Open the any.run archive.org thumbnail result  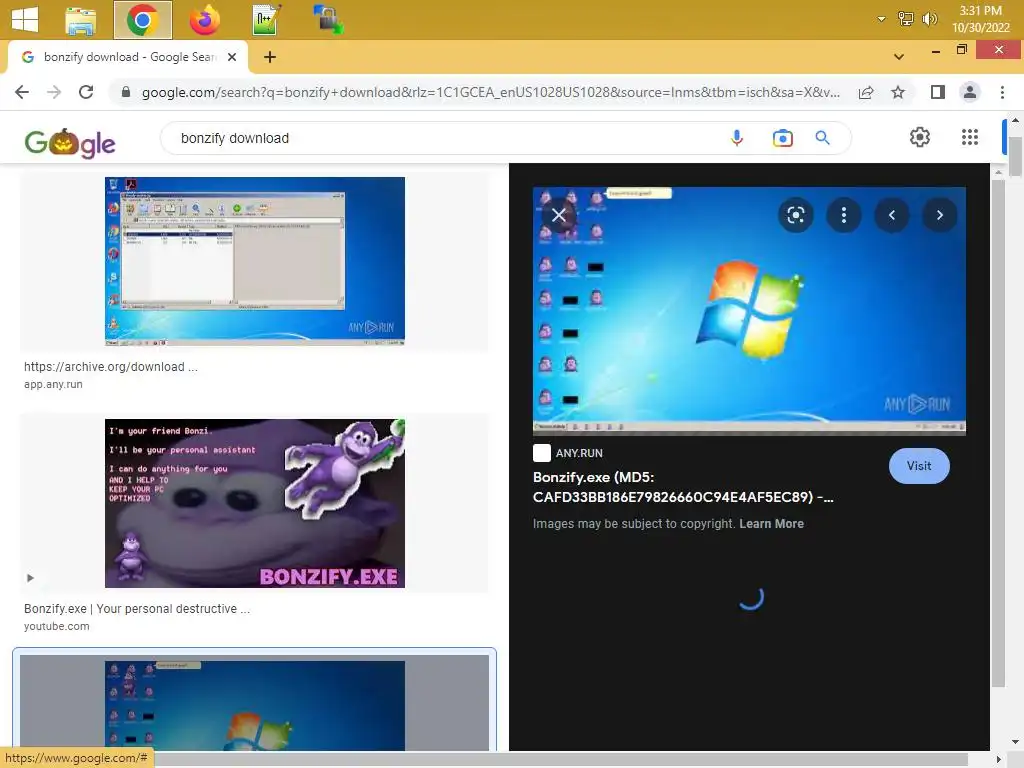255,261
